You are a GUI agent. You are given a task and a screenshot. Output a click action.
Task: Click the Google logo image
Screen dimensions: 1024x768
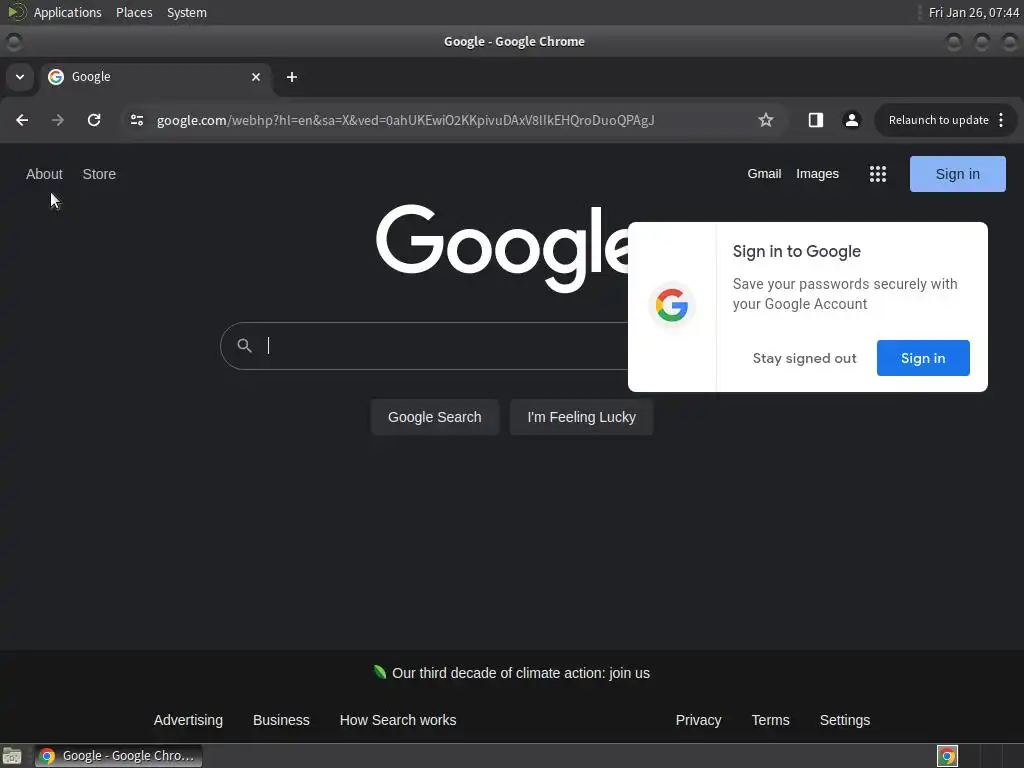tap(502, 247)
